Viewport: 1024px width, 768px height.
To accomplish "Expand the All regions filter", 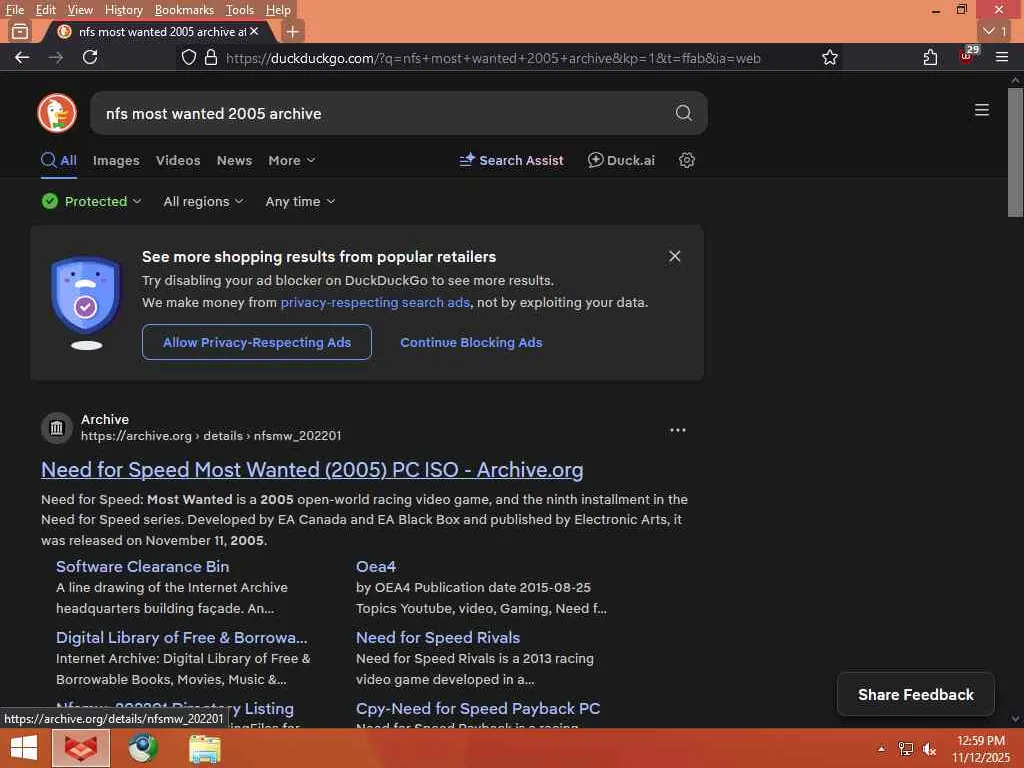I will pyautogui.click(x=203, y=201).
